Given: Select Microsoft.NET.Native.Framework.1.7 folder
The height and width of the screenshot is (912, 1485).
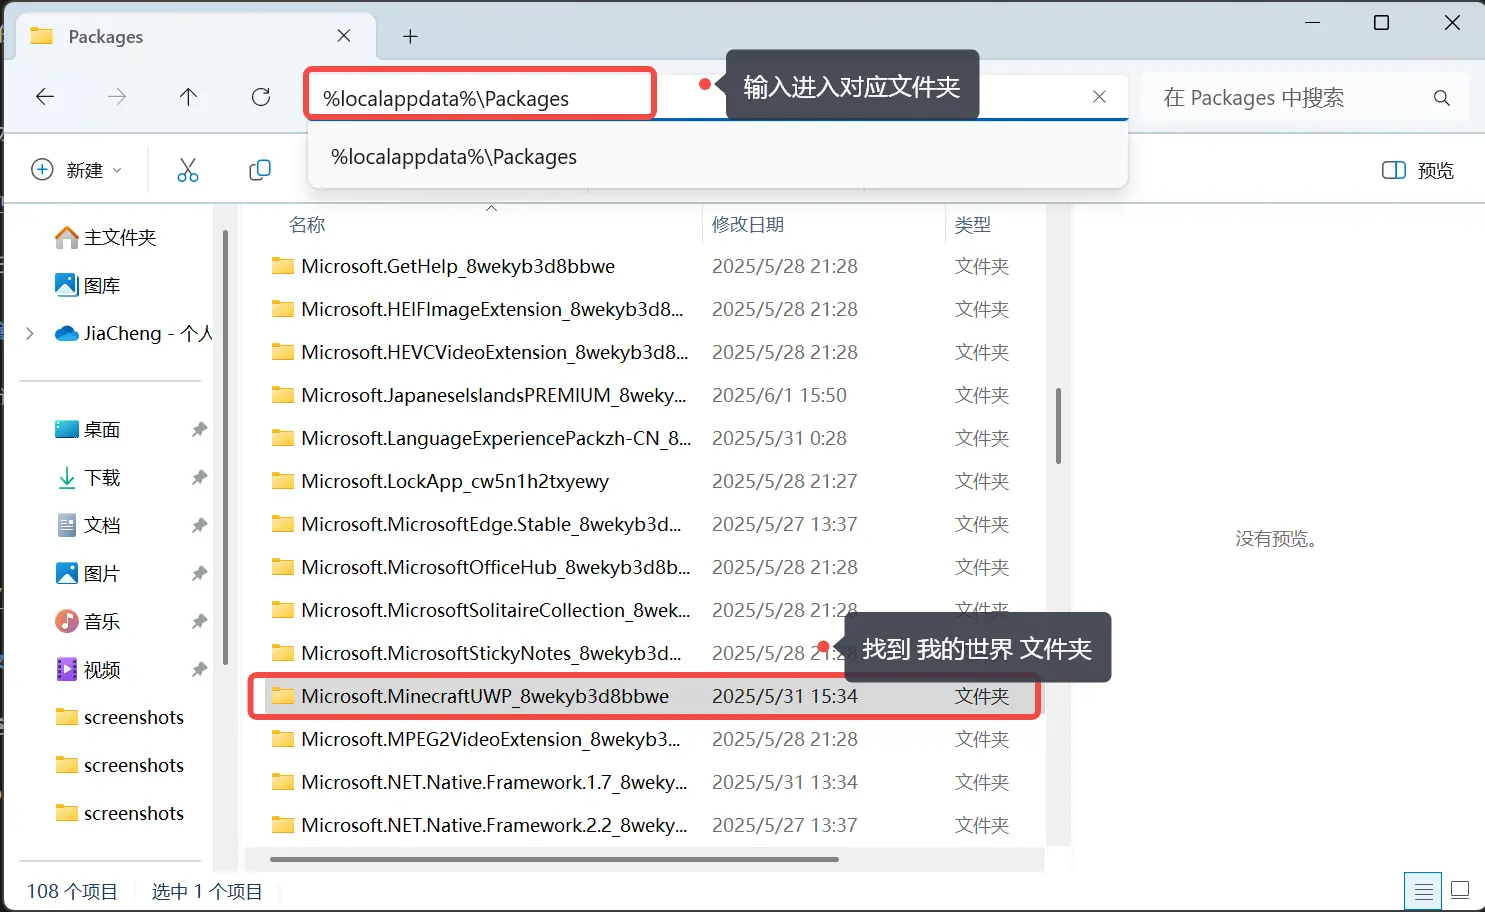Looking at the screenshot, I should tap(655, 782).
